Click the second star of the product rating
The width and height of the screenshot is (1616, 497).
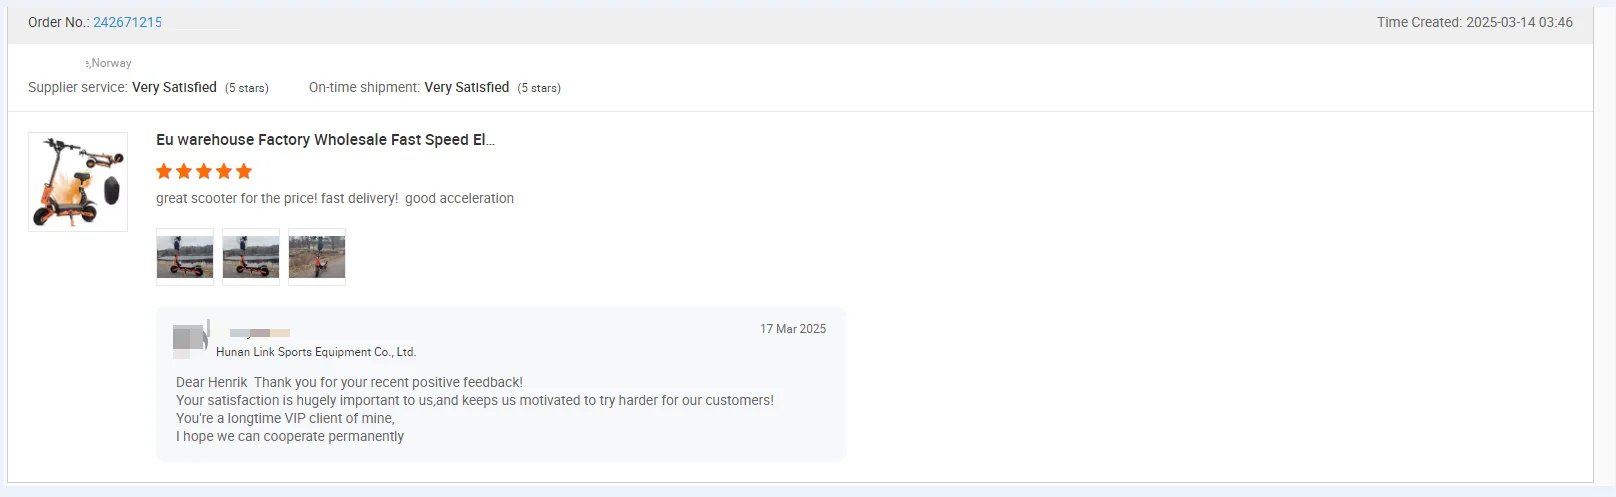point(184,171)
